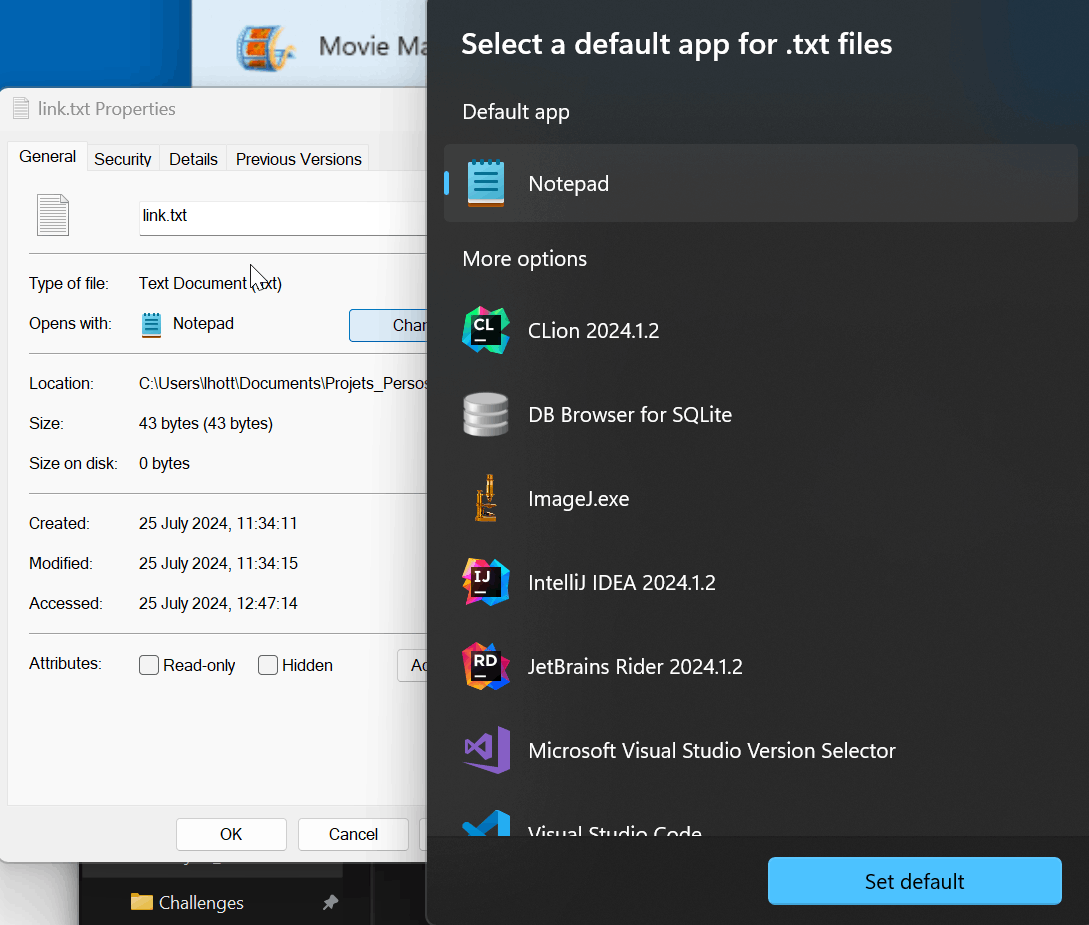
Task: Select Microsoft Visual Studio Version Selector icon
Action: click(487, 750)
